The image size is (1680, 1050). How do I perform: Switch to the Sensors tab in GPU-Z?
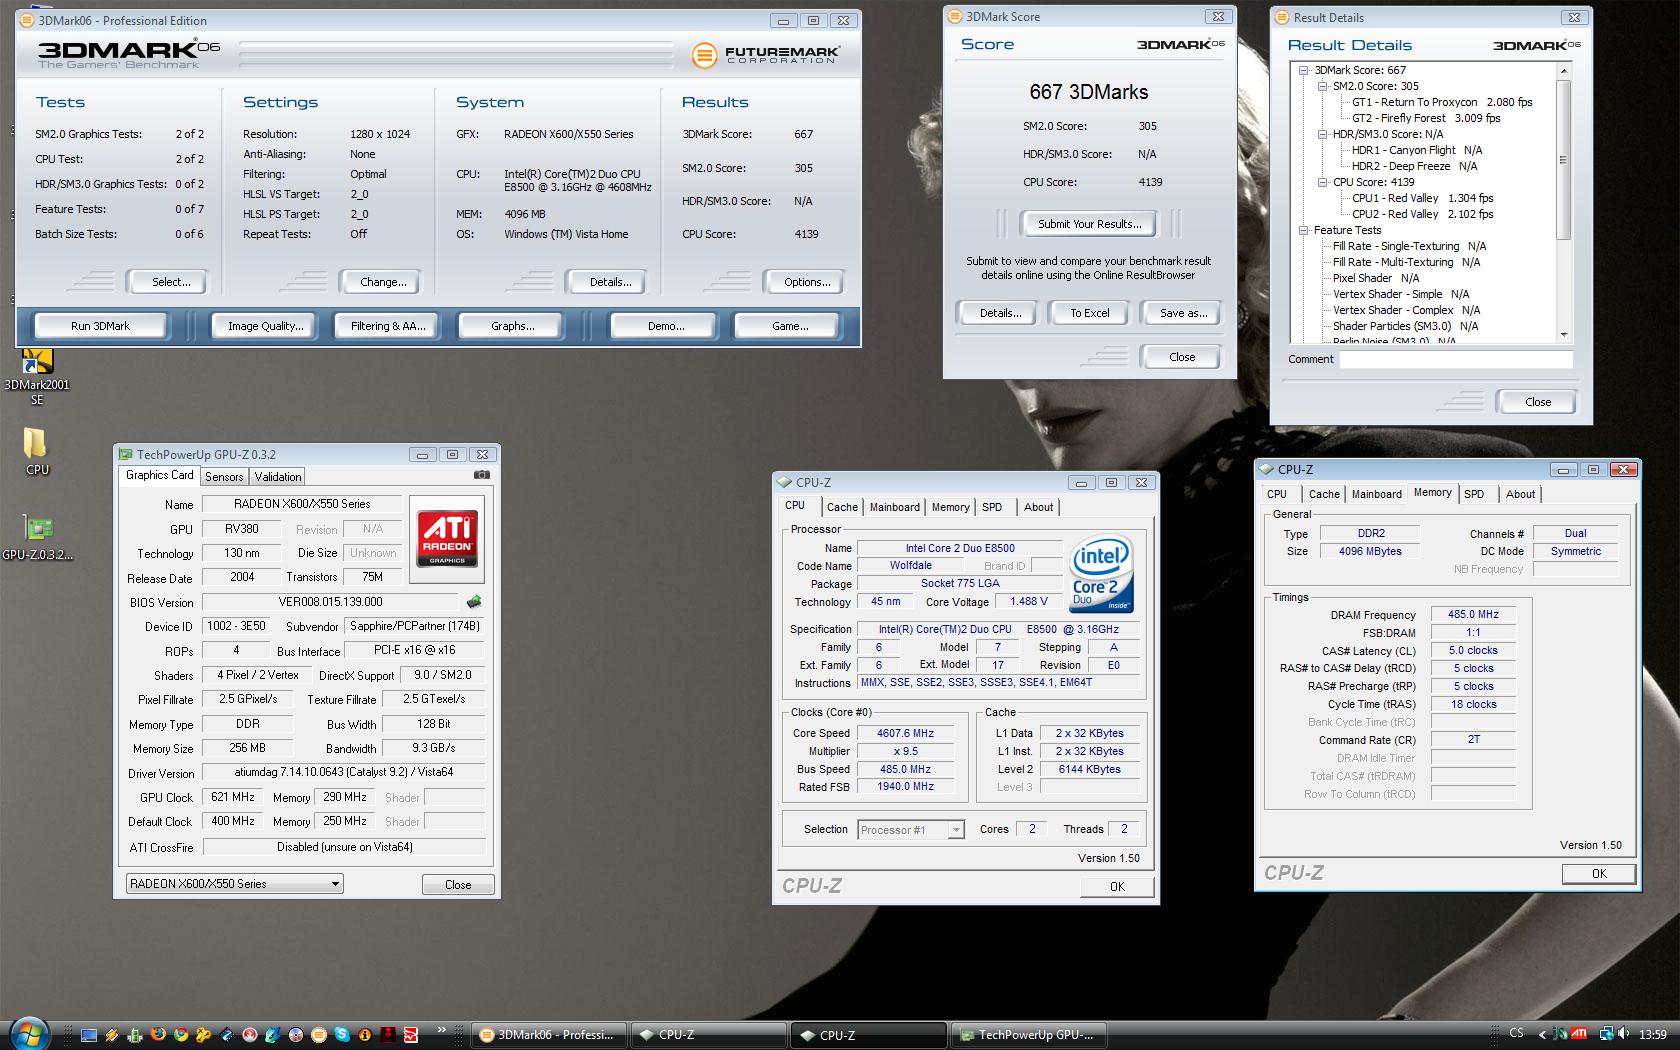click(224, 477)
